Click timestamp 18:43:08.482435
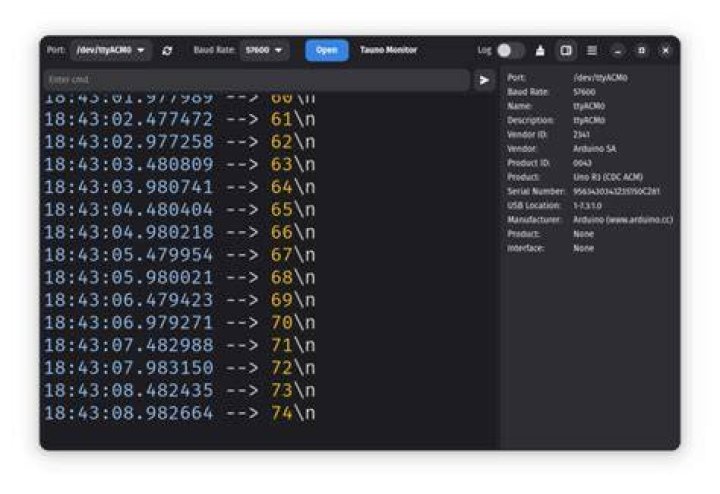The height and width of the screenshot is (494, 720). click(x=129, y=390)
